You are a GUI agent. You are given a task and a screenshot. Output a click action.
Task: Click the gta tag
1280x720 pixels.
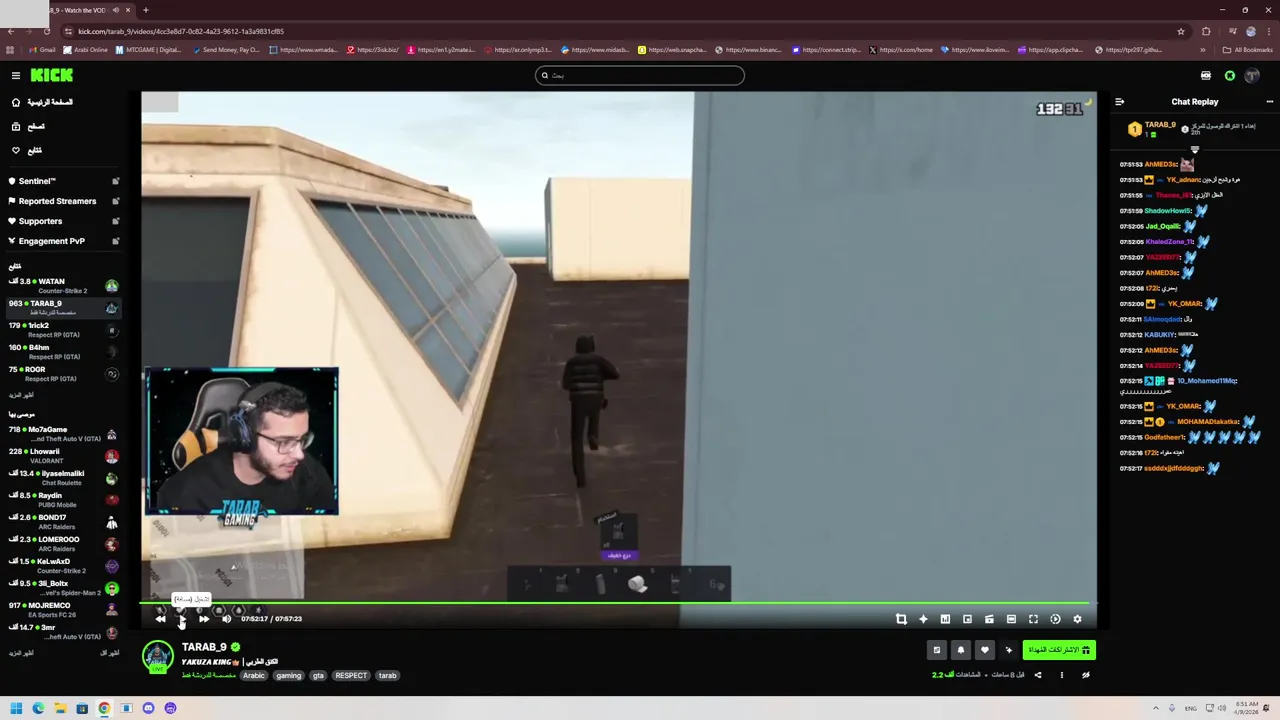(318, 676)
